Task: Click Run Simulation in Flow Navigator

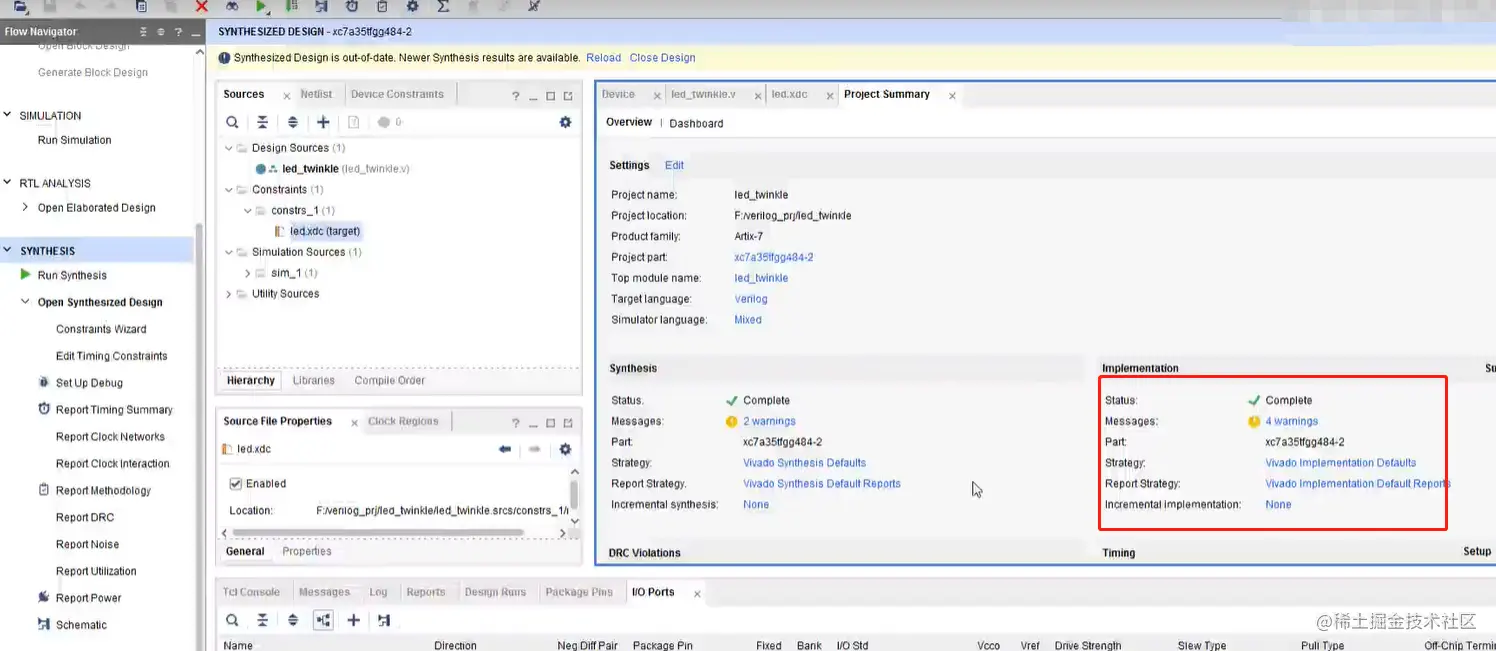Action: 74,140
